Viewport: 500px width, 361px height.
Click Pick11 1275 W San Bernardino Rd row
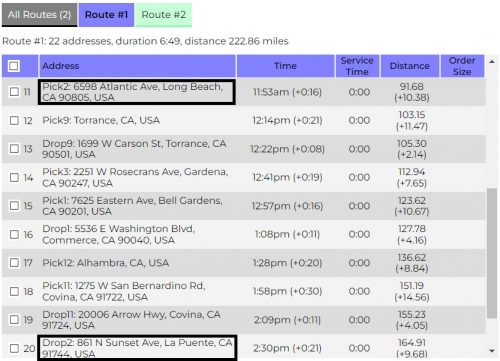[243, 291]
